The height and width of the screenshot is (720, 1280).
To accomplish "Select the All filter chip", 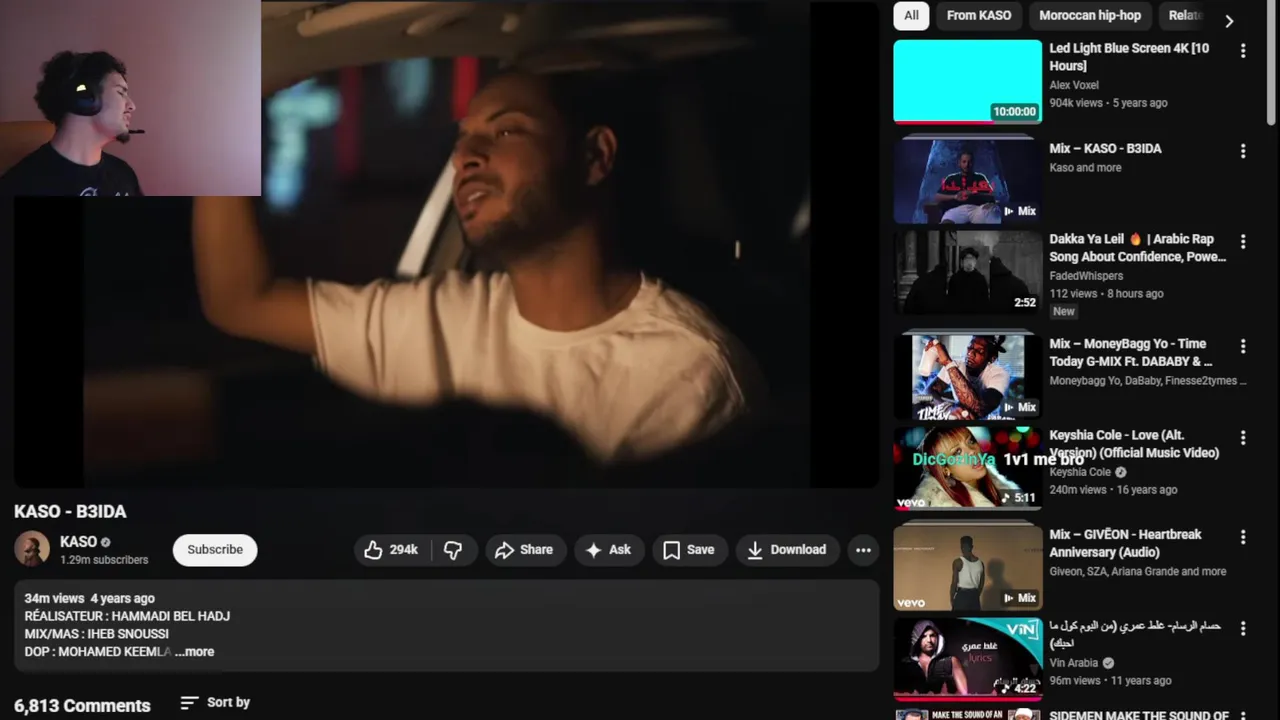I will pos(911,15).
